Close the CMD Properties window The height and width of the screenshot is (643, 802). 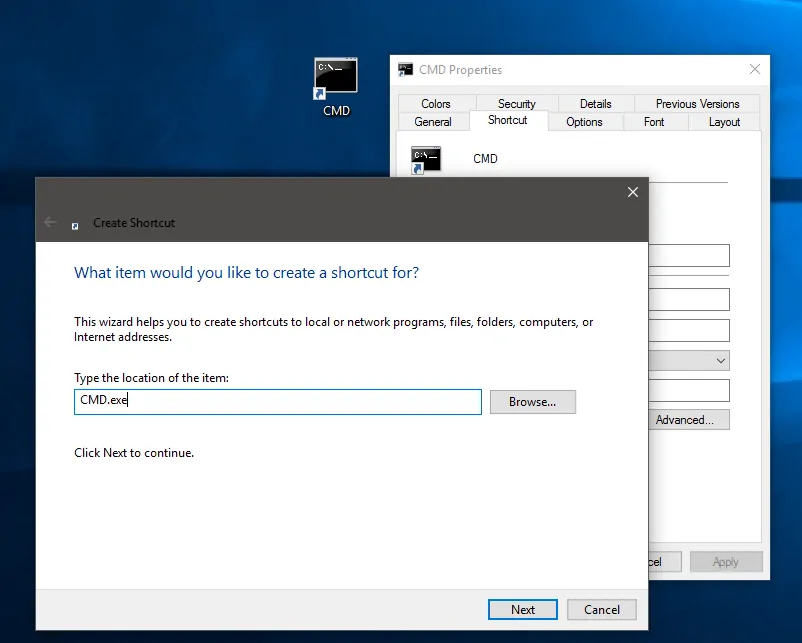754,69
